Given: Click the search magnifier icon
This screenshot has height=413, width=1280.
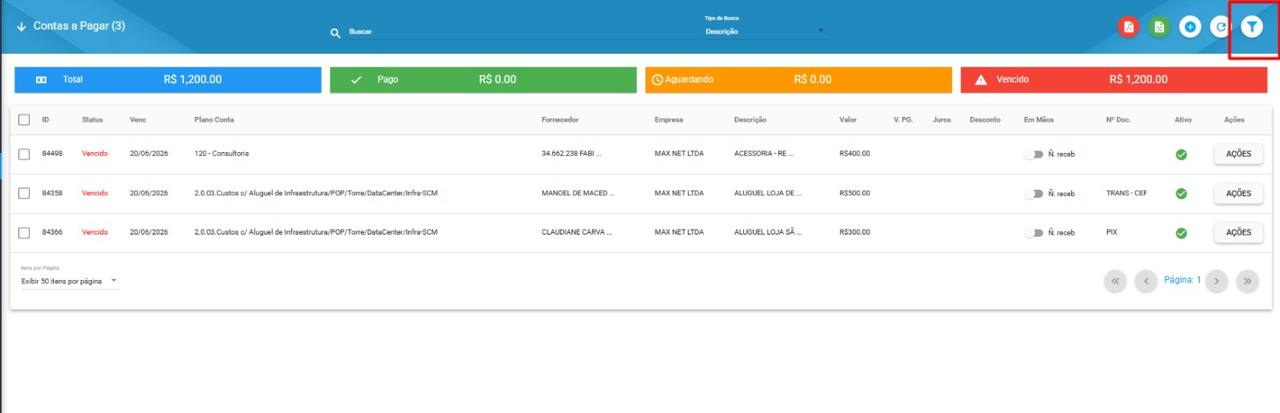Looking at the screenshot, I should coord(336,32).
